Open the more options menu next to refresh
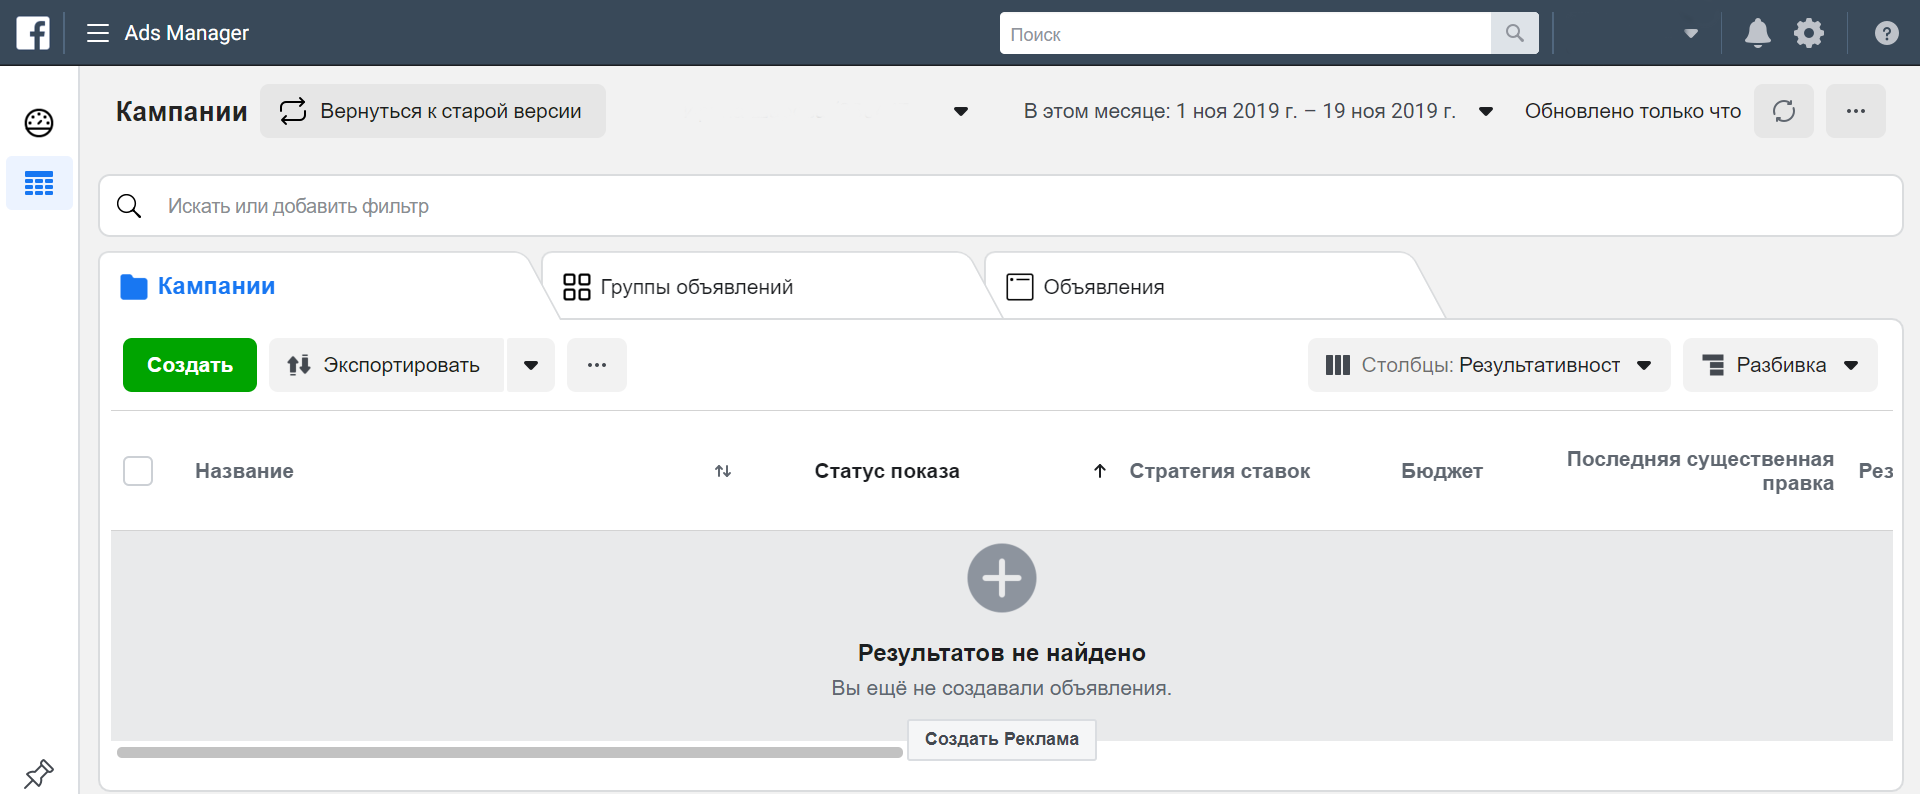 pyautogui.click(x=1856, y=111)
